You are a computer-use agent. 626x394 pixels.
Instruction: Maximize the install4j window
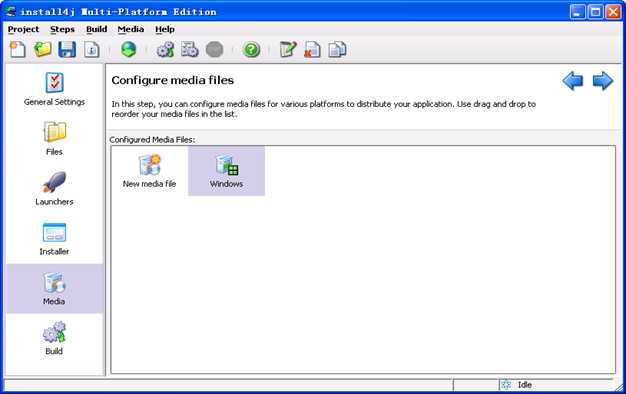tap(595, 12)
